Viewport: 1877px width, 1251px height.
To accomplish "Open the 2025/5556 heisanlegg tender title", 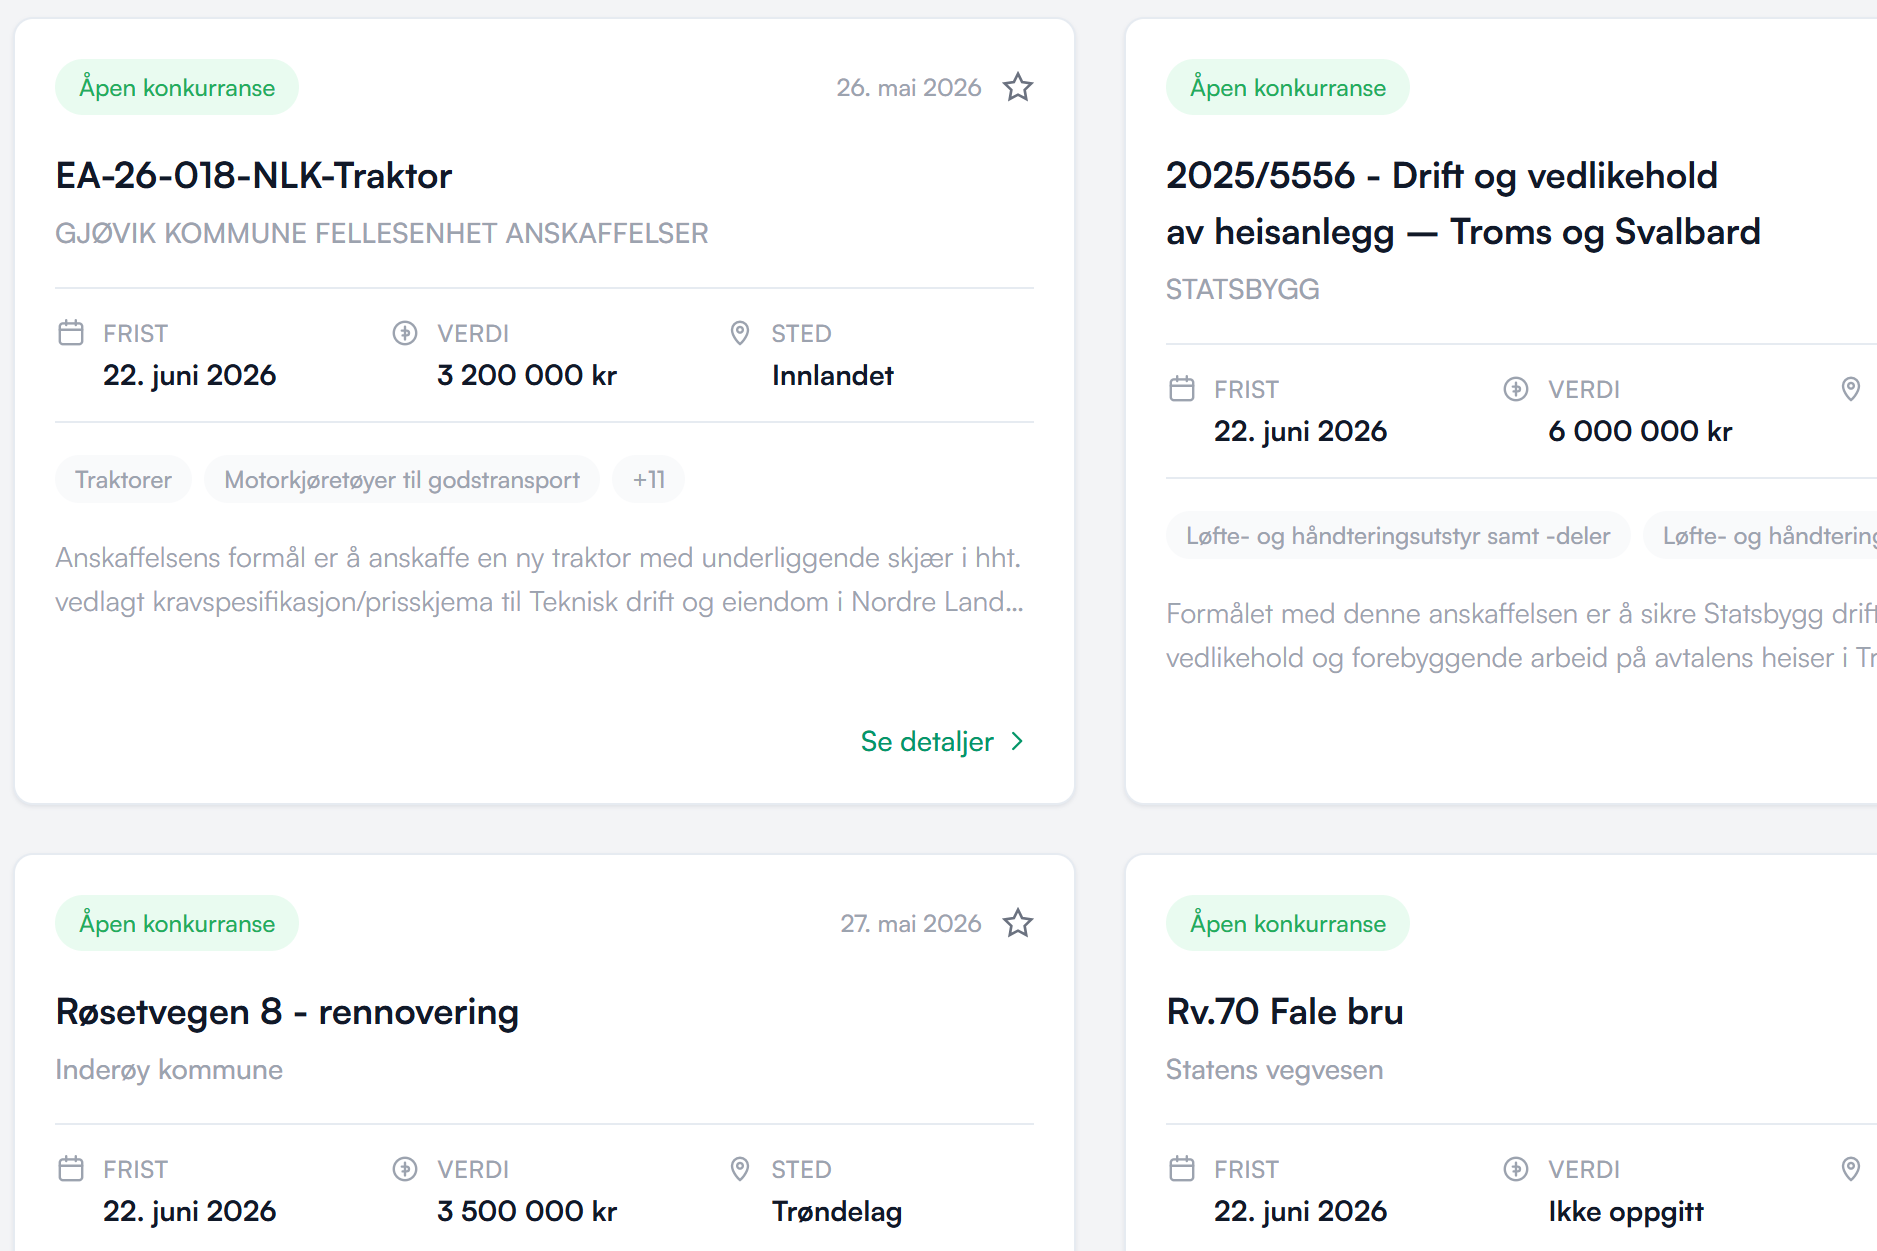I will (x=1463, y=203).
